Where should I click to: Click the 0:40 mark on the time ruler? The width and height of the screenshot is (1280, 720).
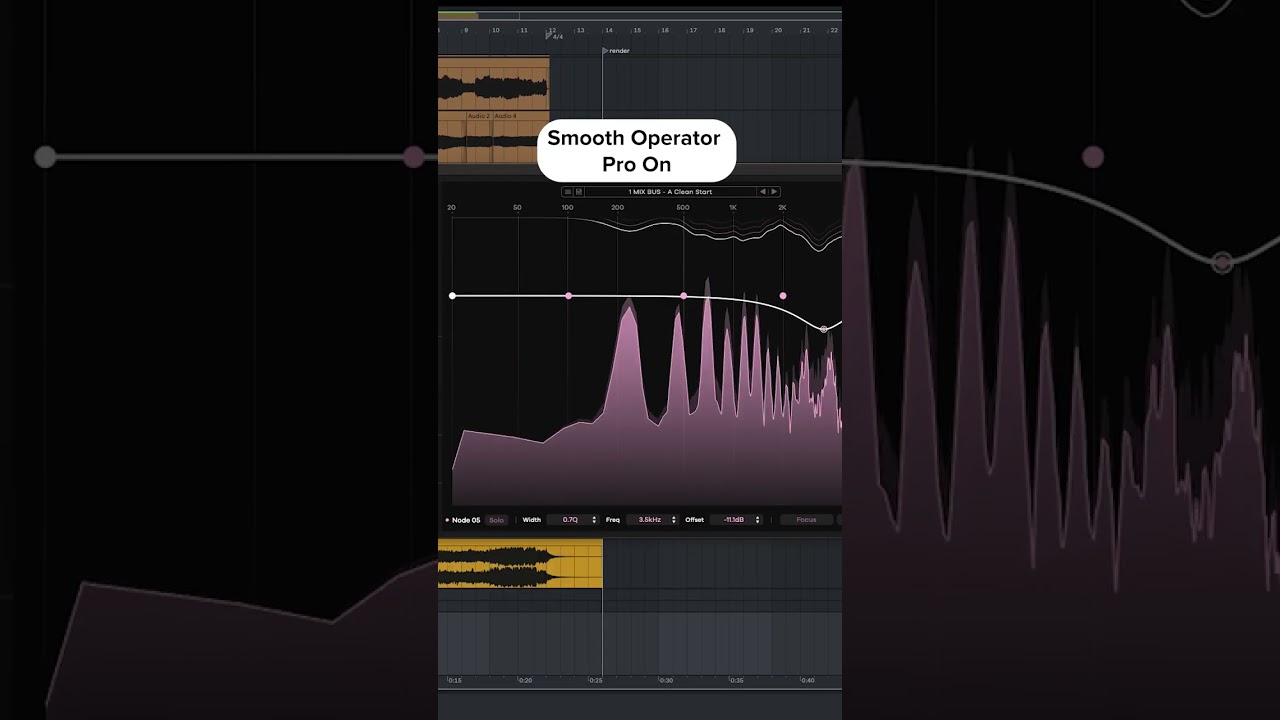807,681
